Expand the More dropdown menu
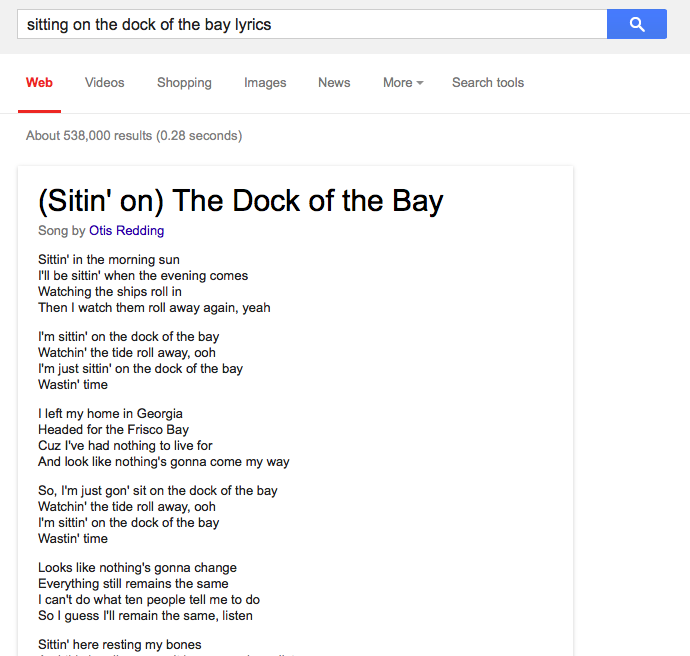The image size is (690, 656). pyautogui.click(x=402, y=83)
